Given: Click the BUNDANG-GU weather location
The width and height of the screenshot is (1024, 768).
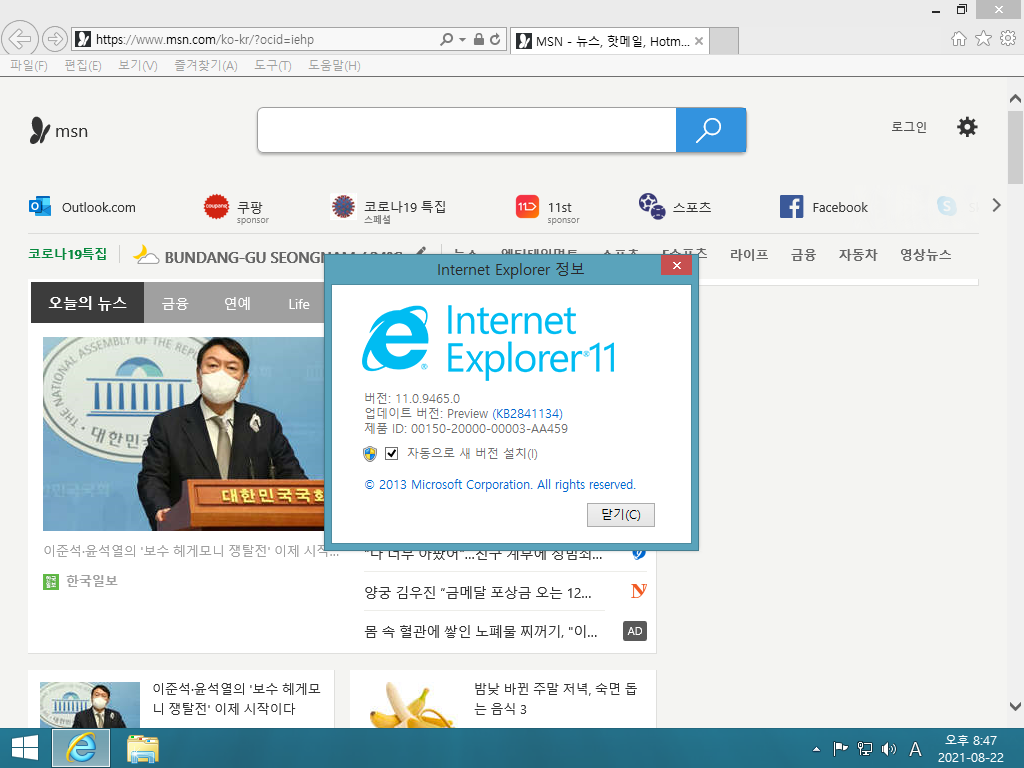Looking at the screenshot, I should (x=244, y=257).
